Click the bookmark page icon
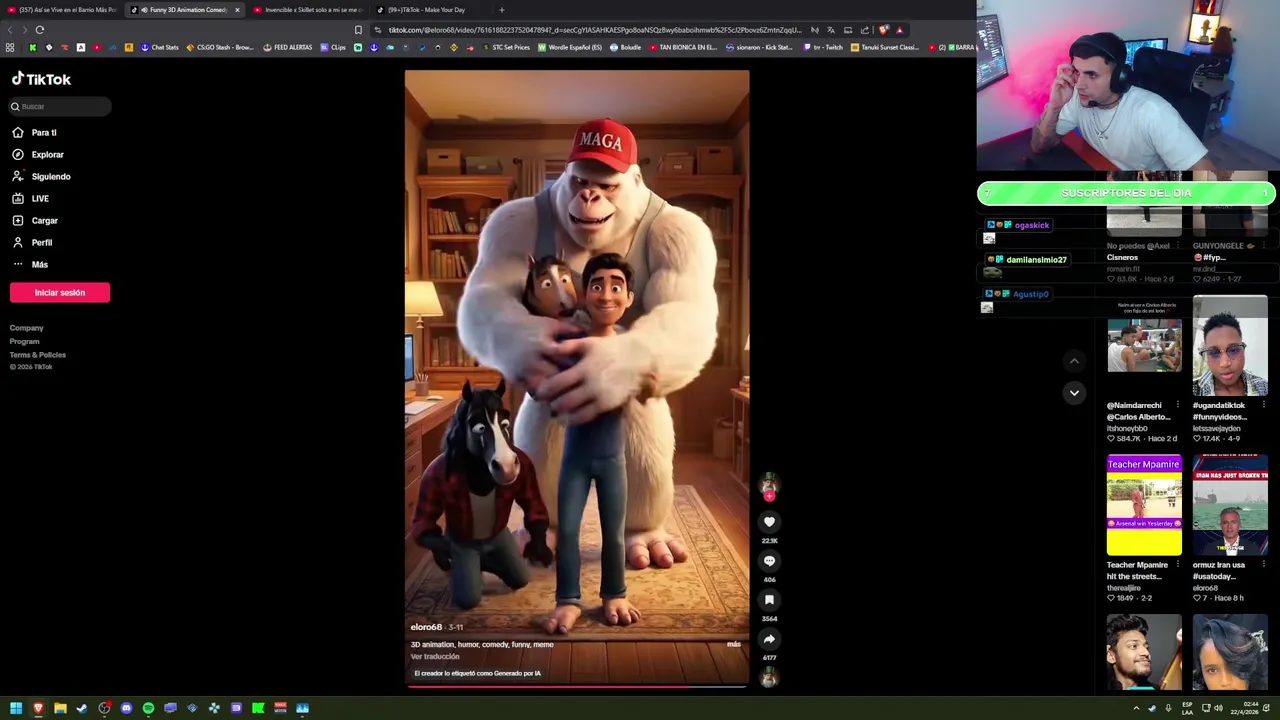The height and width of the screenshot is (720, 1280). coord(358,30)
